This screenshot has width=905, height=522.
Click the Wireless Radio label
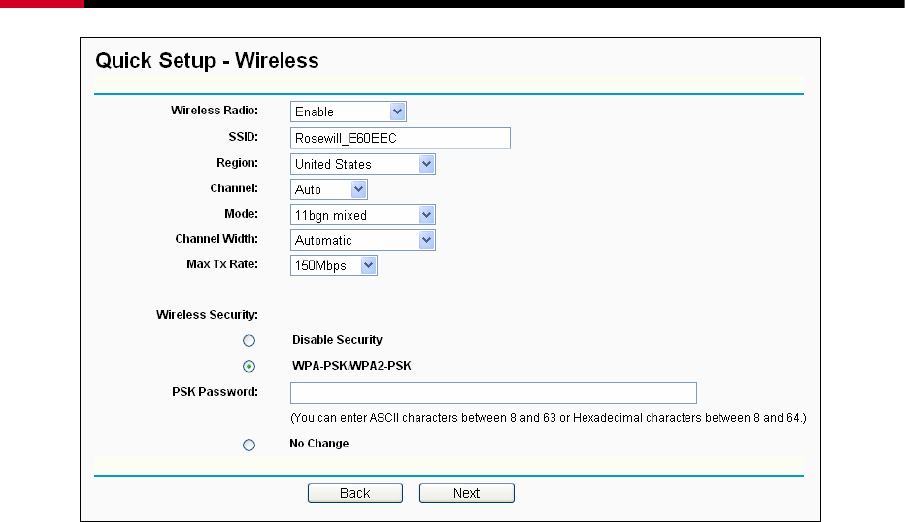click(x=214, y=110)
